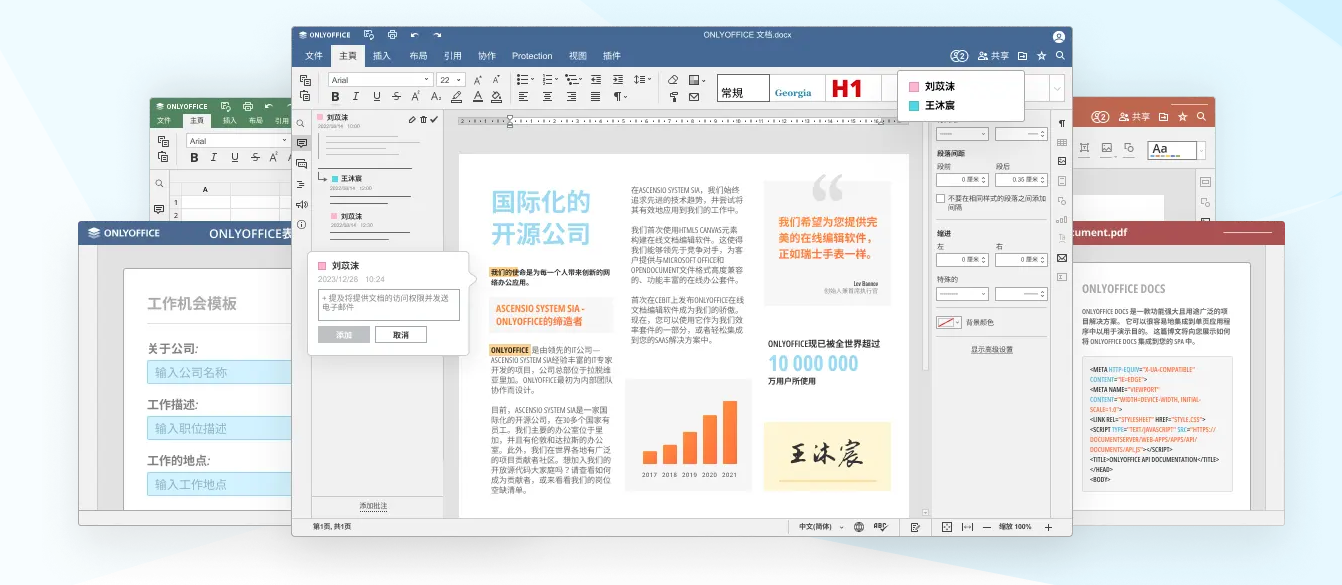Screen dimensions: 1342x585
Task: Open Table settings in right sidebar
Action: [x=1061, y=142]
